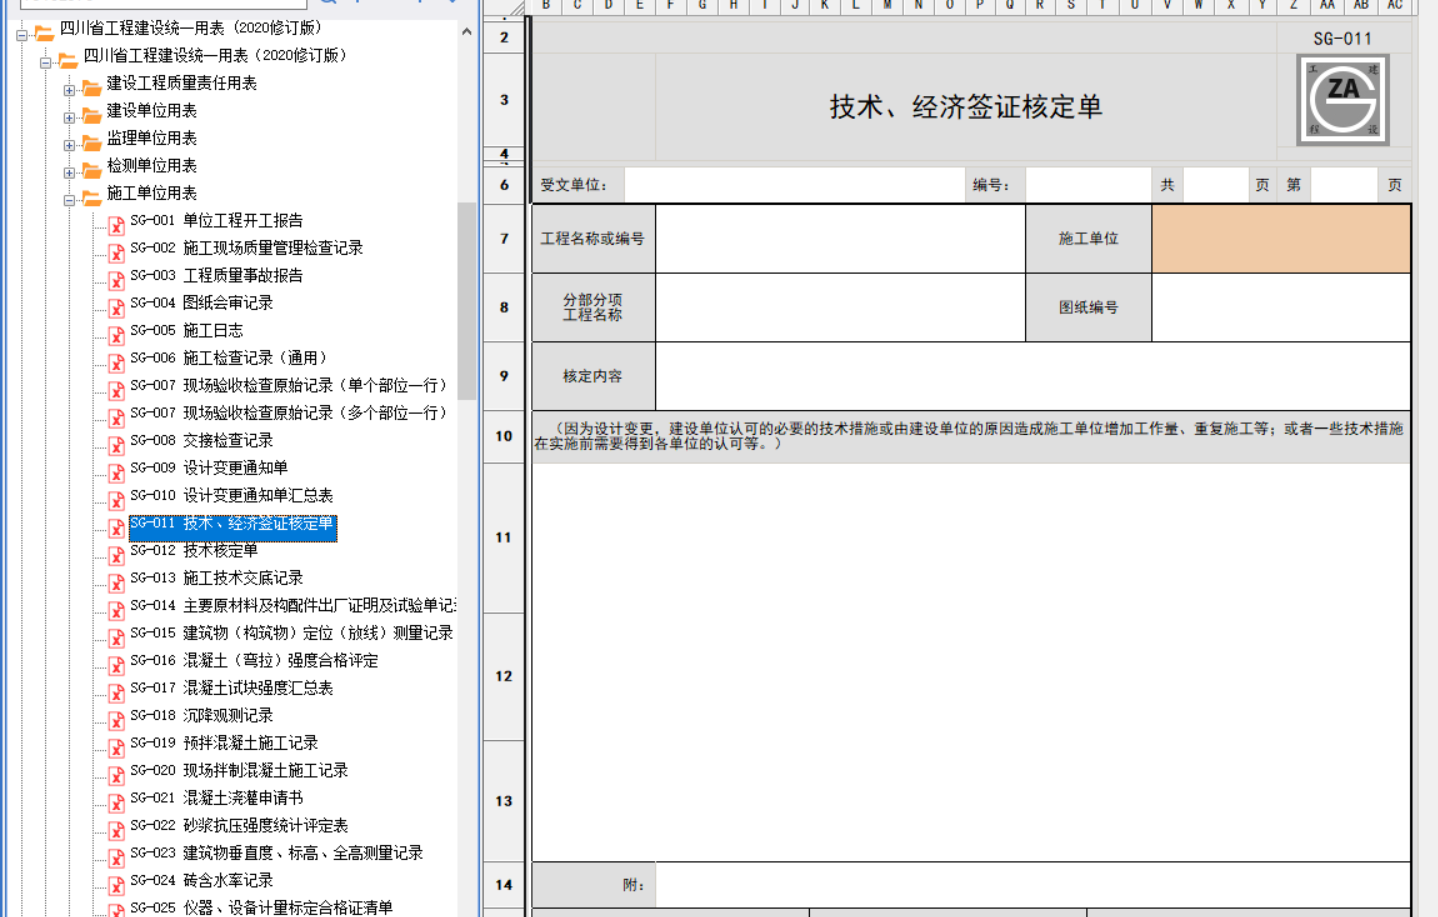Image resolution: width=1438 pixels, height=917 pixels.
Task: Open SG-014 主要原材料及构配件出厂证明 item
Action: (x=293, y=606)
